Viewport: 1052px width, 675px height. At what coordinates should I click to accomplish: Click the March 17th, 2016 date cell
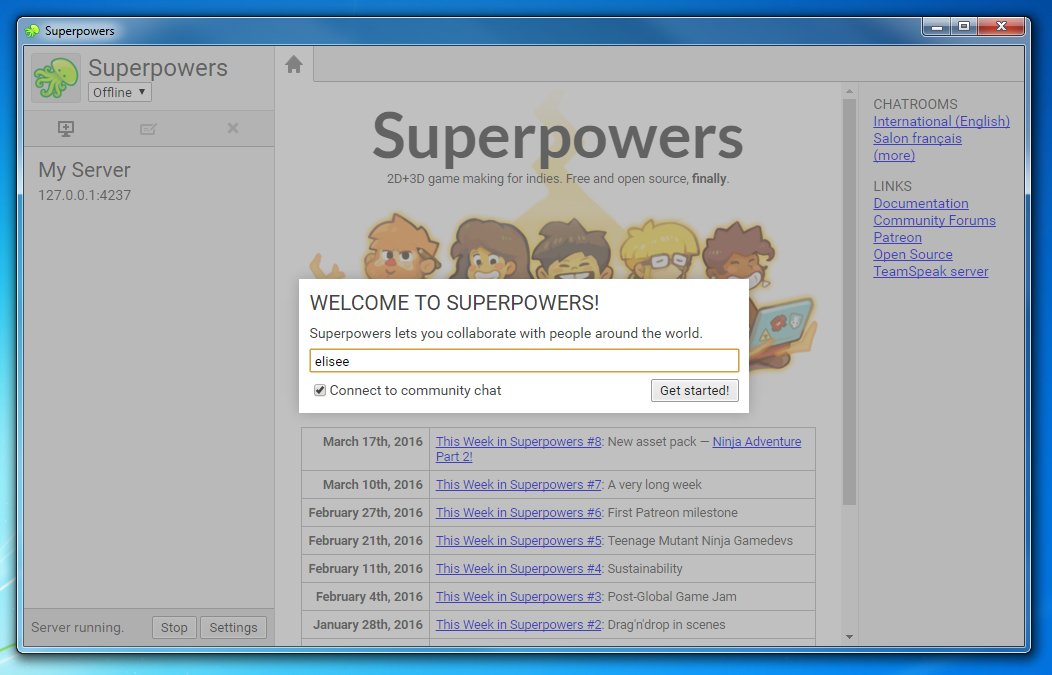pos(366,449)
